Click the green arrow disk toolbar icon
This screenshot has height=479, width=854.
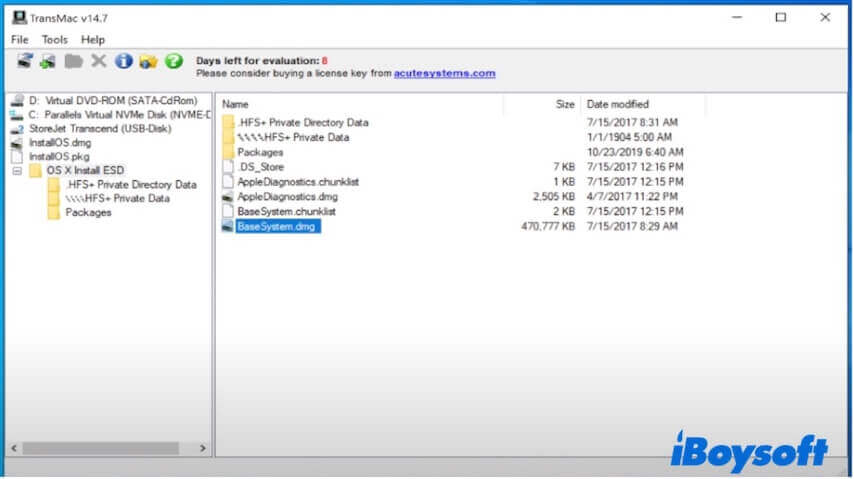click(x=48, y=62)
